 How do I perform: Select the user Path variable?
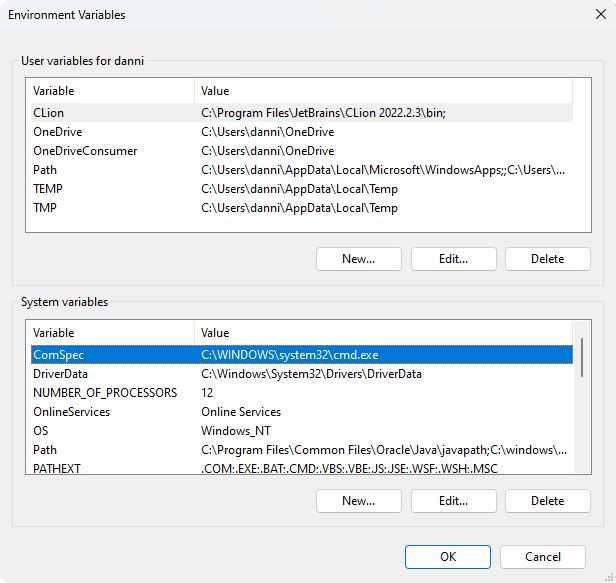pos(302,170)
